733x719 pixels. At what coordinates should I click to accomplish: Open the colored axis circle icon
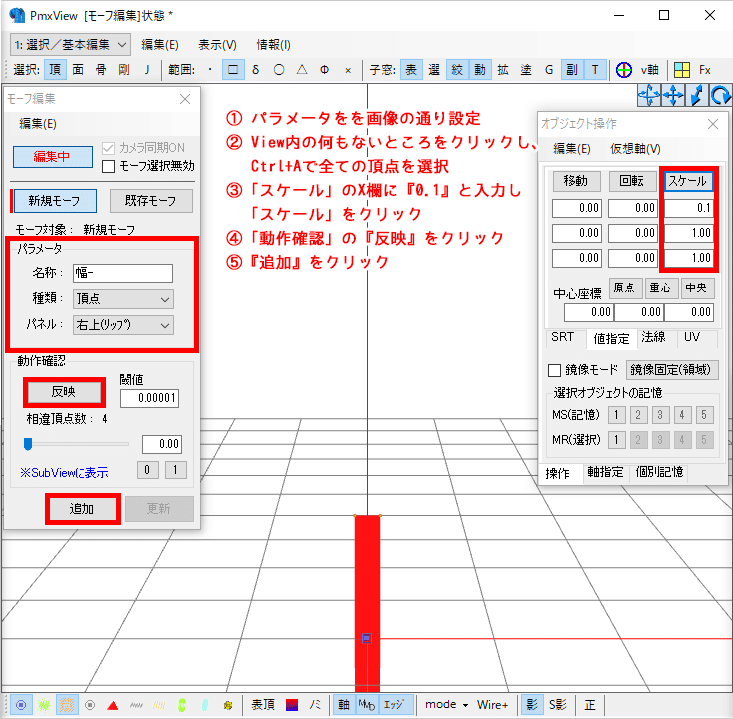(624, 70)
